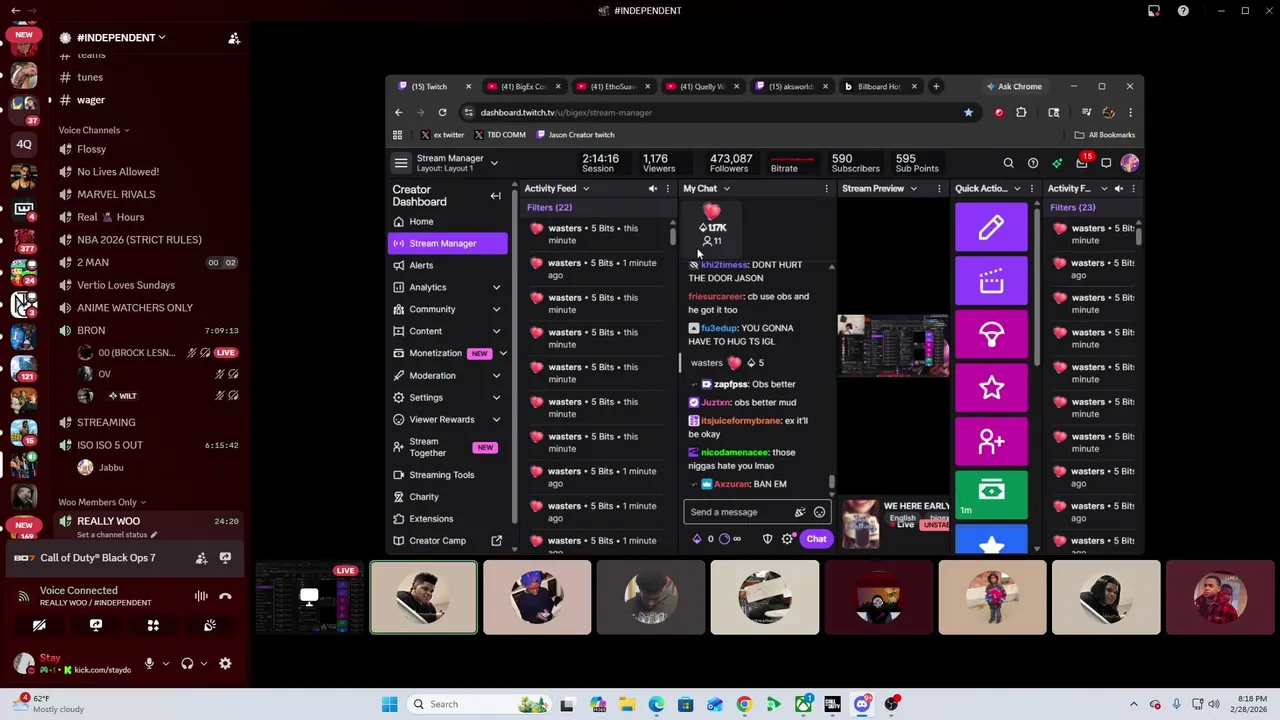Image resolution: width=1280 pixels, height=720 pixels.
Task: Mute the second Activity Feed panel sound
Action: click(x=1119, y=188)
